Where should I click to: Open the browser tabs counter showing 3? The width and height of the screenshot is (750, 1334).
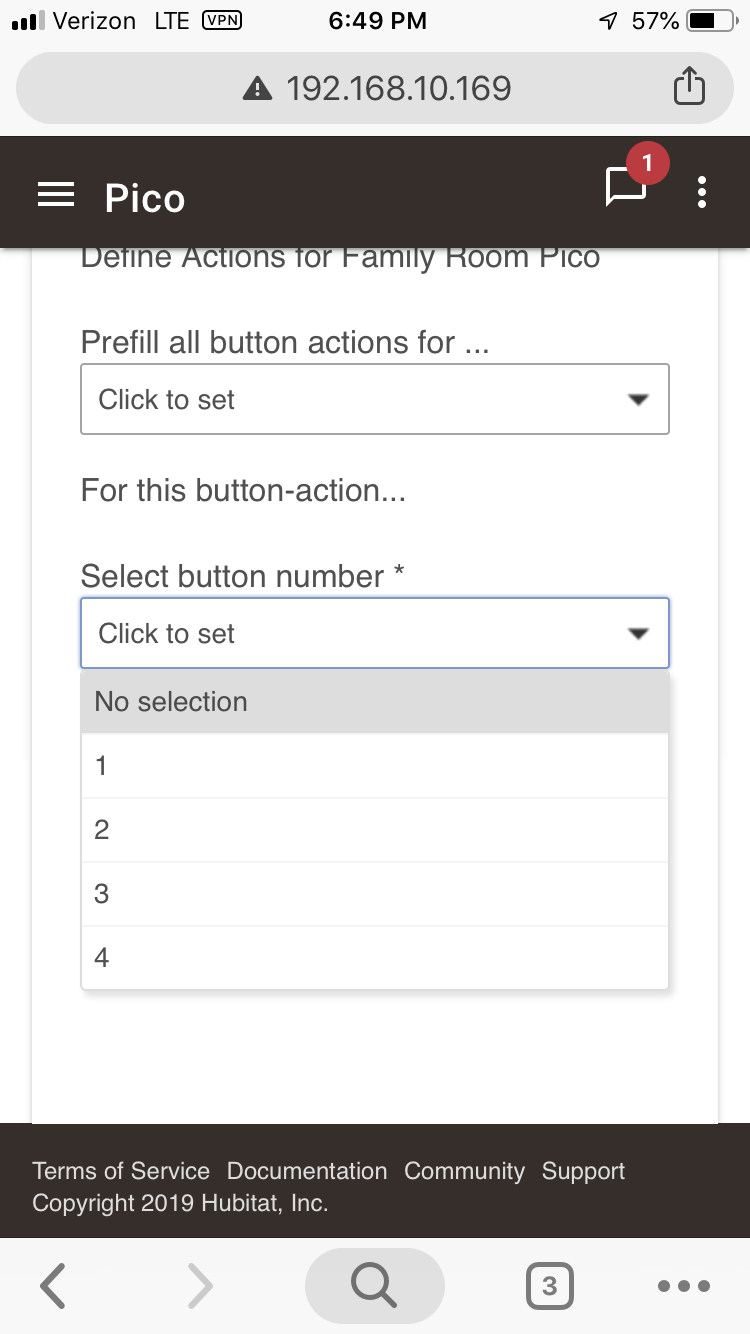point(549,1285)
